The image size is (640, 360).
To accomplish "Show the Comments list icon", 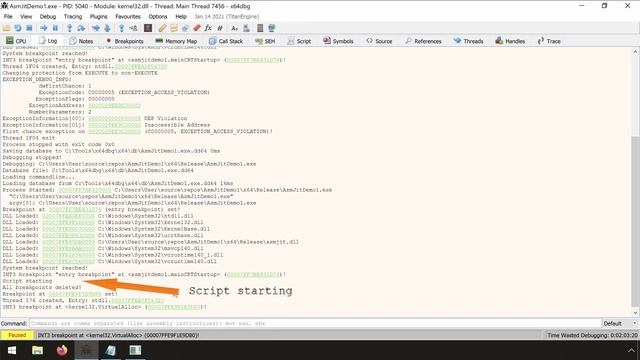I will 174,28.
